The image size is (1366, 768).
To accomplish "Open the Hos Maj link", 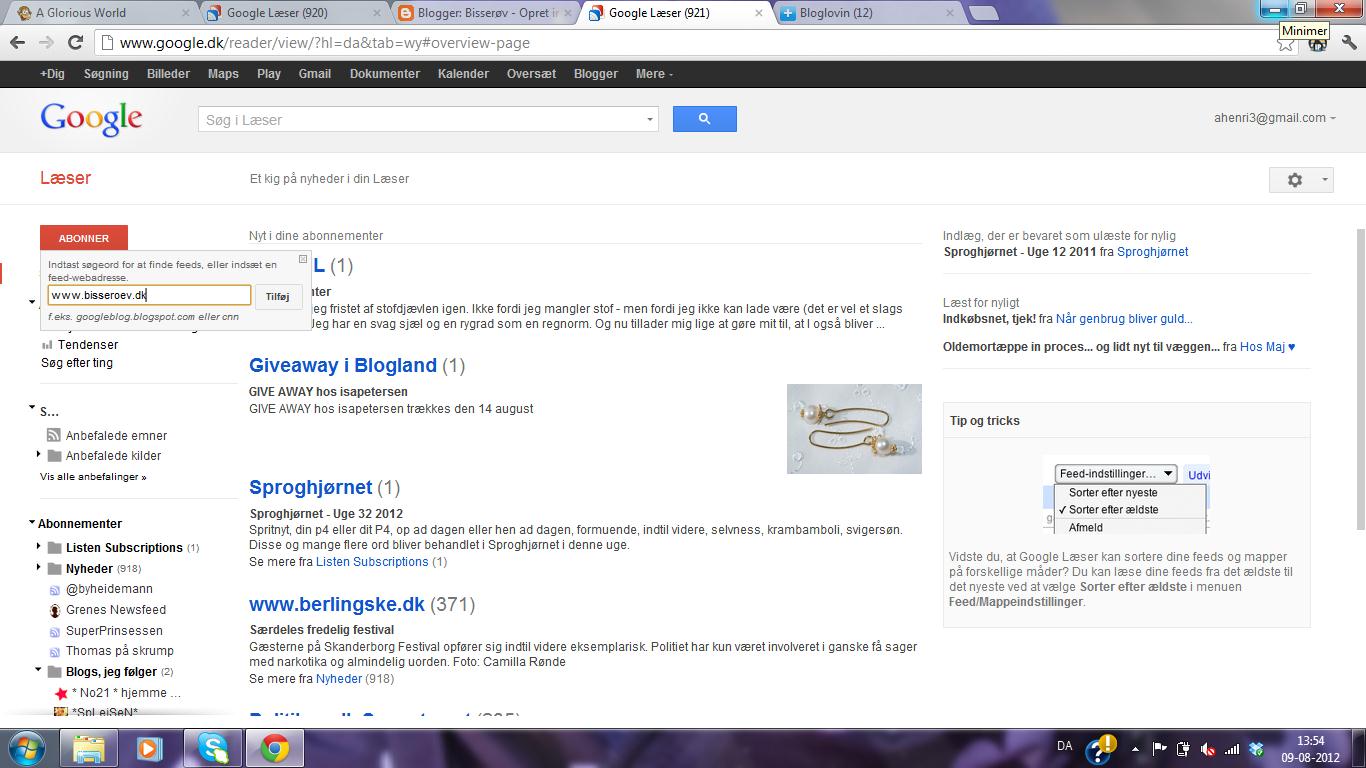I will click(x=1267, y=347).
